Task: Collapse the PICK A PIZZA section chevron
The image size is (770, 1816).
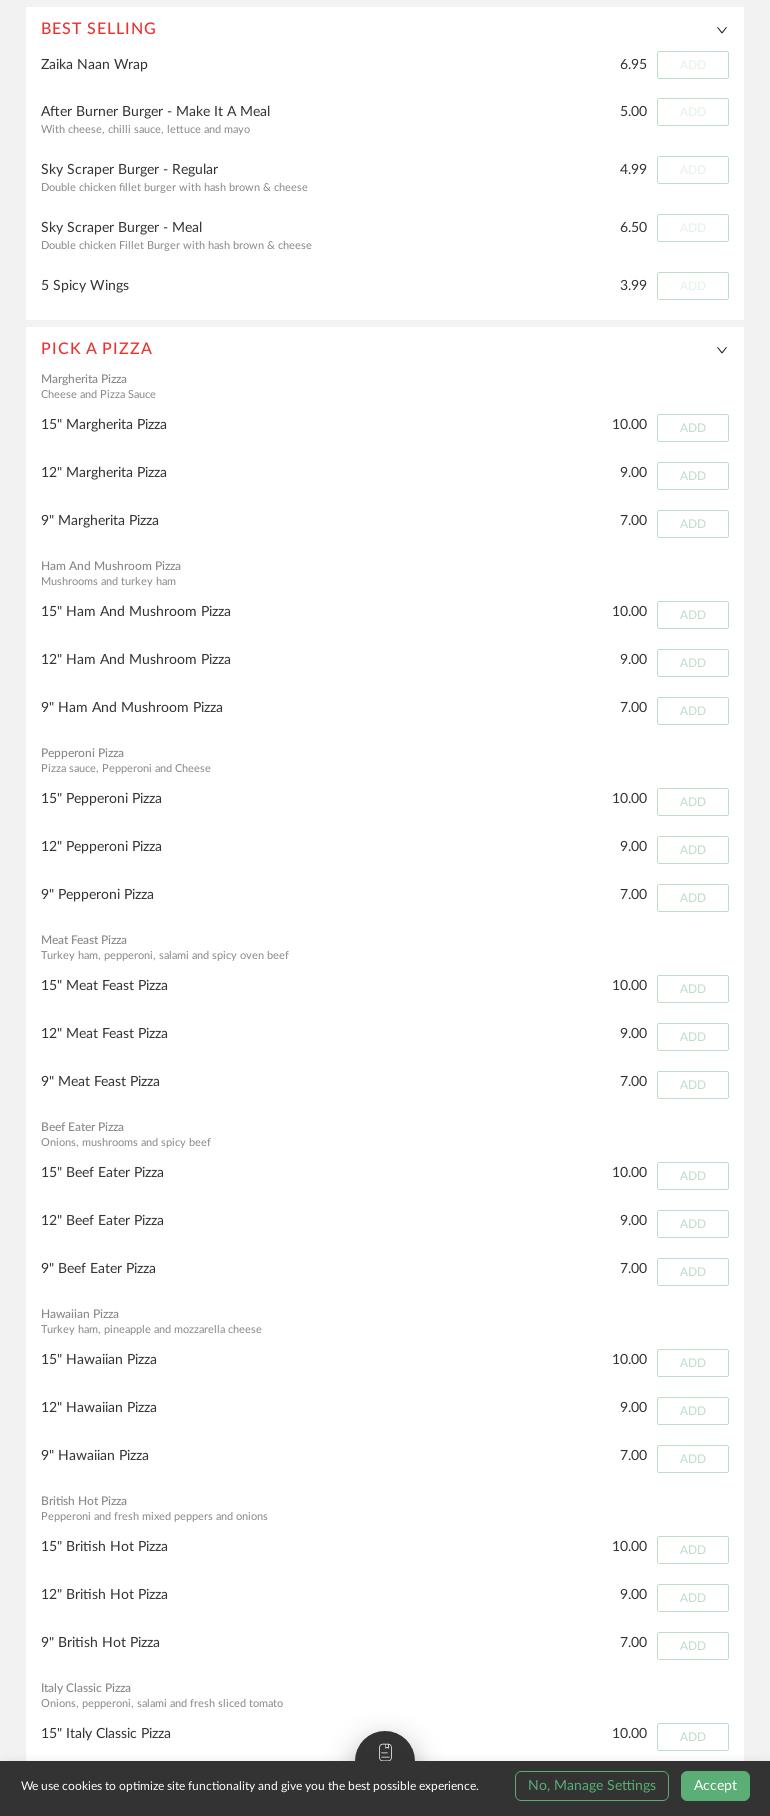Action: (722, 350)
